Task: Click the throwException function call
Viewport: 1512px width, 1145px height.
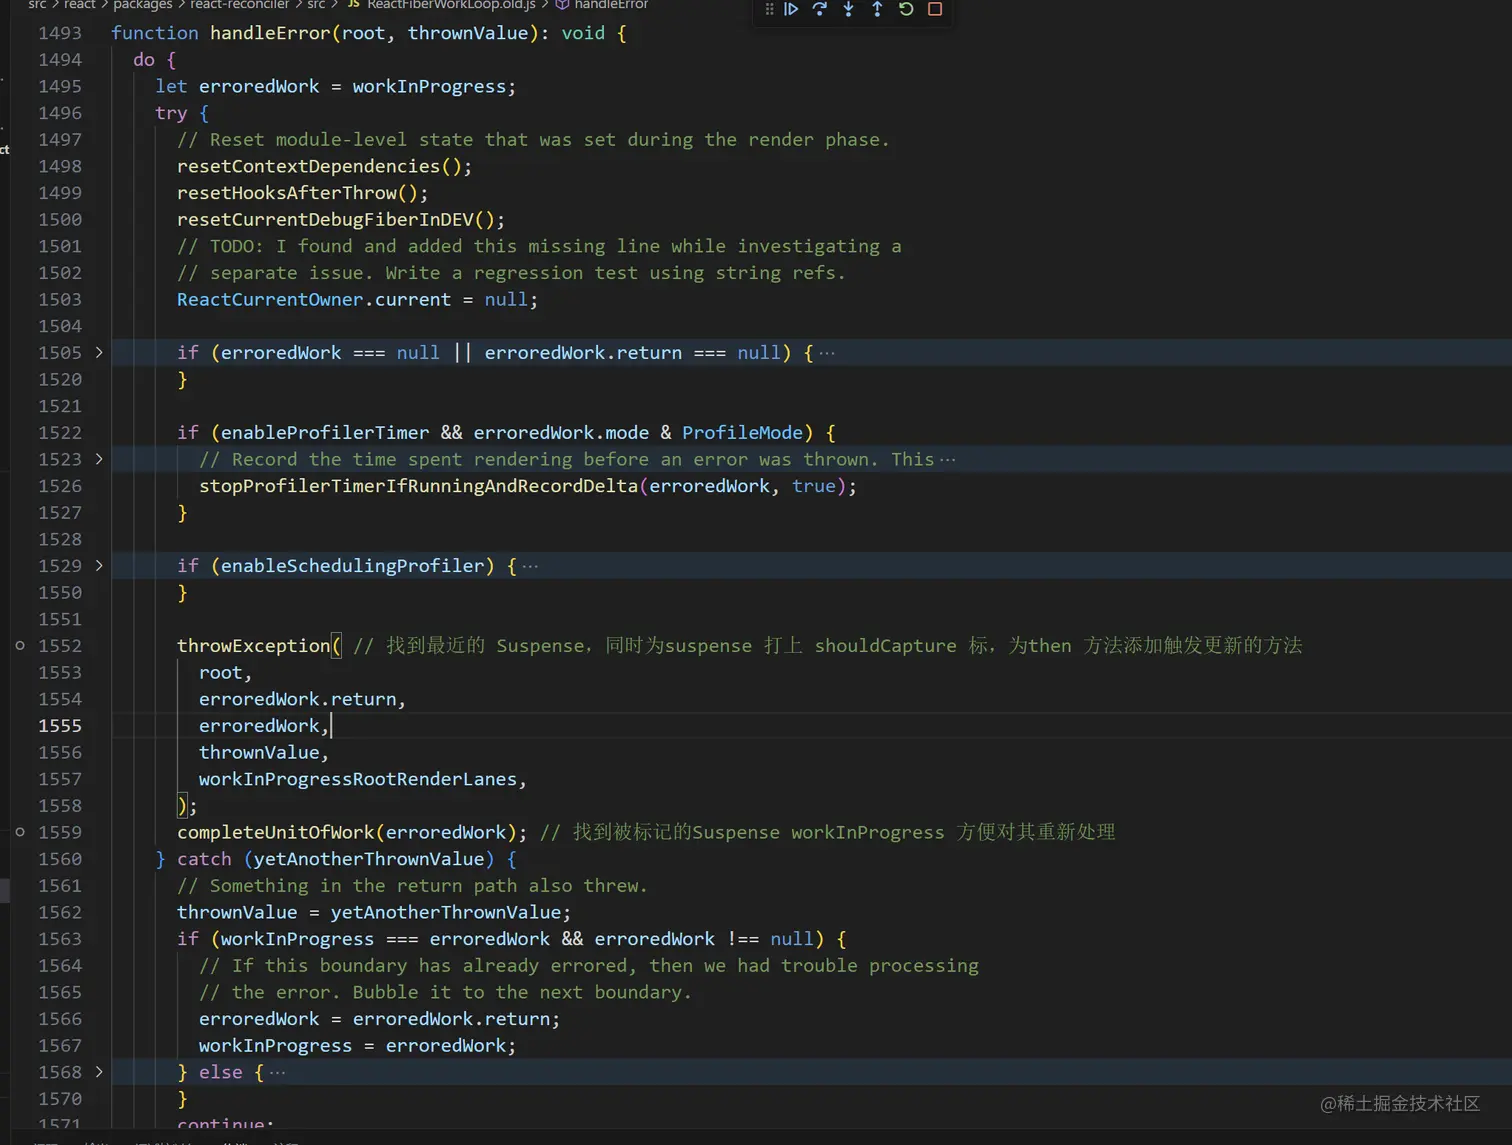Action: point(253,646)
